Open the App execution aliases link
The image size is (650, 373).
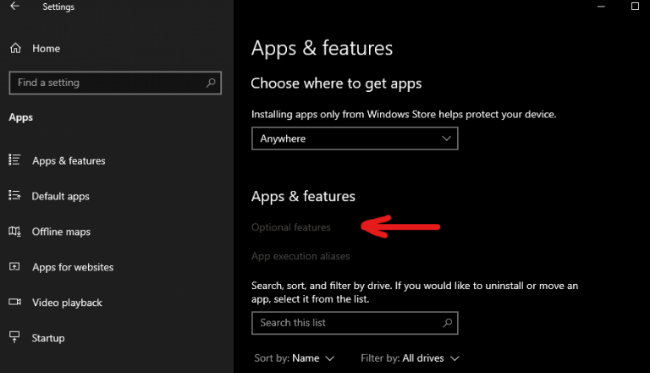coord(301,256)
